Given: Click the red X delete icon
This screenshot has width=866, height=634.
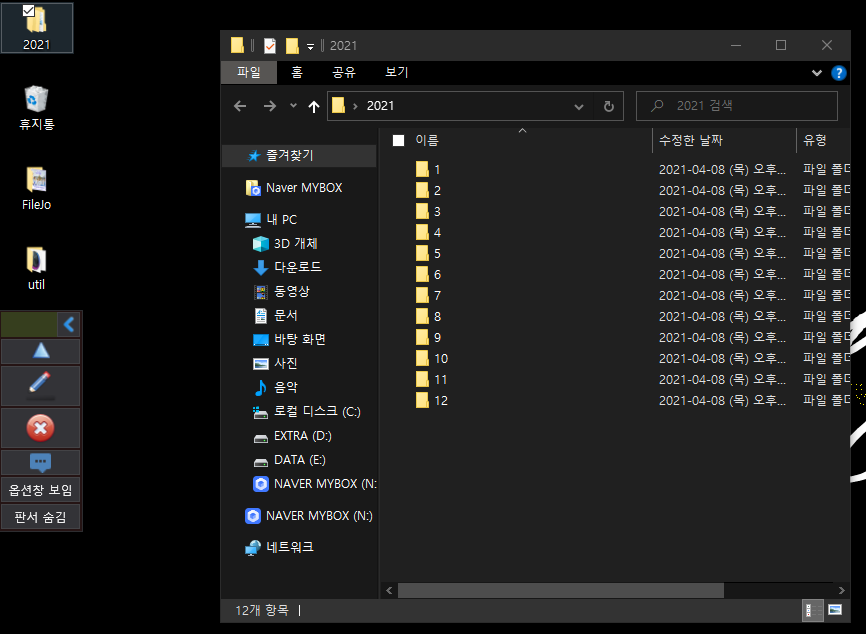Looking at the screenshot, I should (x=40, y=427).
